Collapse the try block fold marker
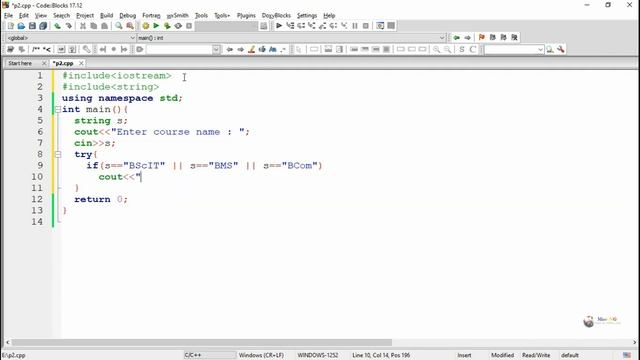This screenshot has width=640, height=360. (58, 154)
